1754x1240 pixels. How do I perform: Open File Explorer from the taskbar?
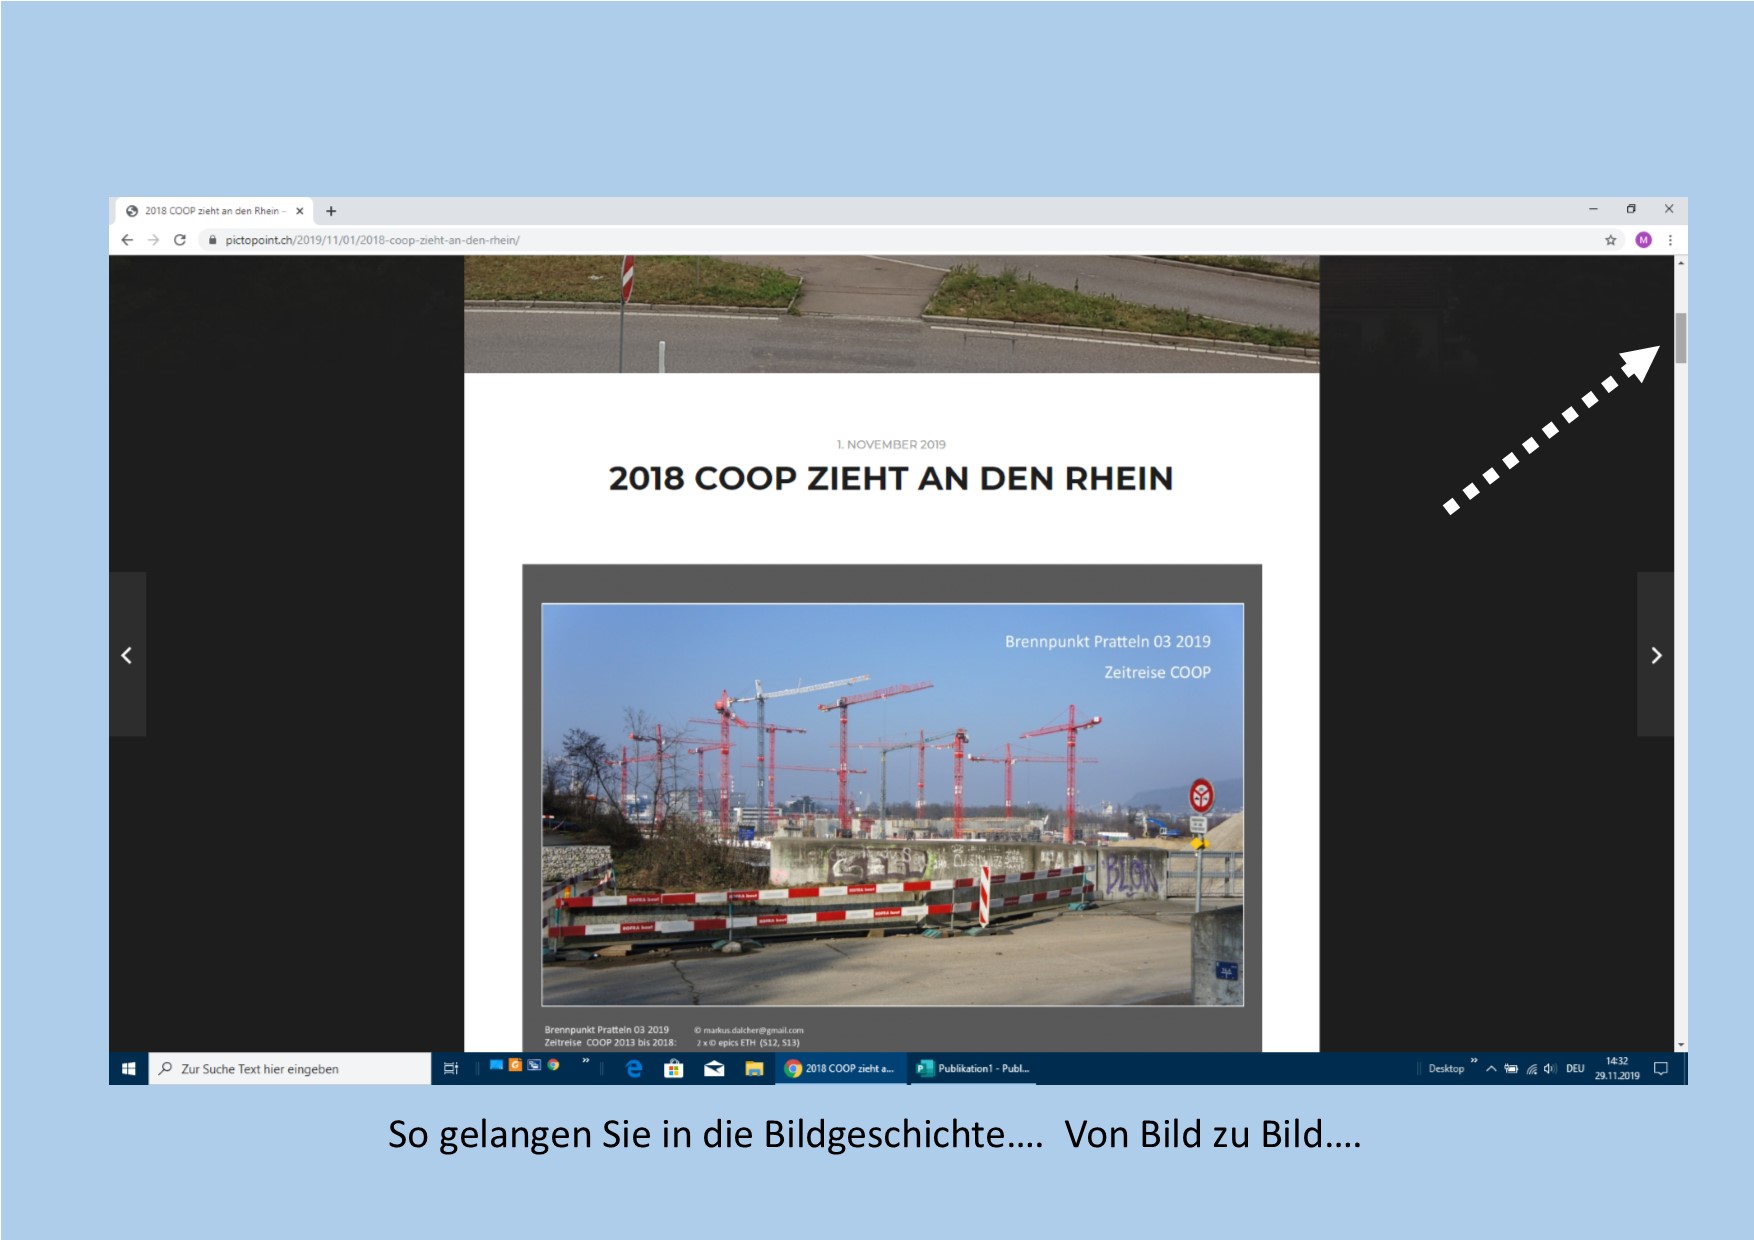pos(754,1069)
